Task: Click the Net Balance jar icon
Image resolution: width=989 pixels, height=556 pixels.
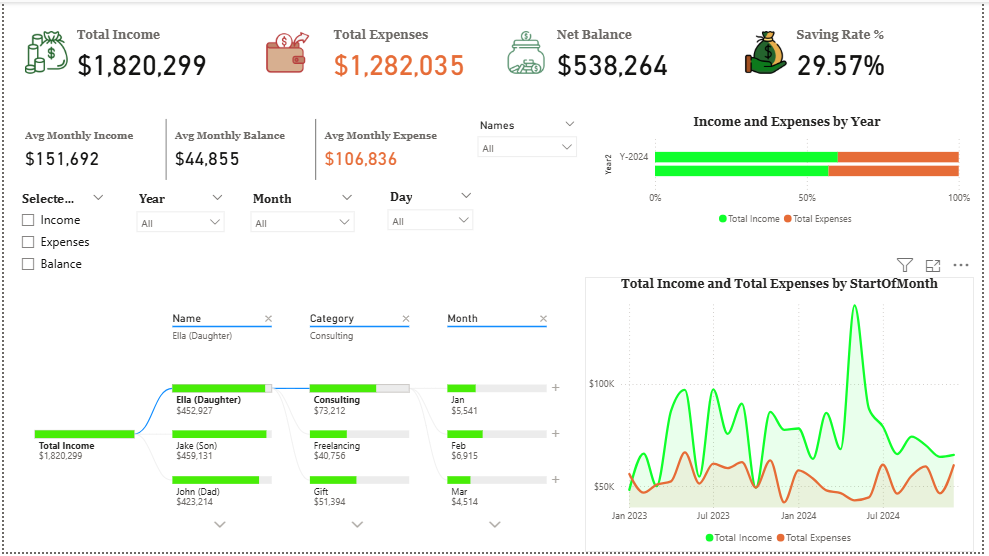Action: pyautogui.click(x=526, y=55)
